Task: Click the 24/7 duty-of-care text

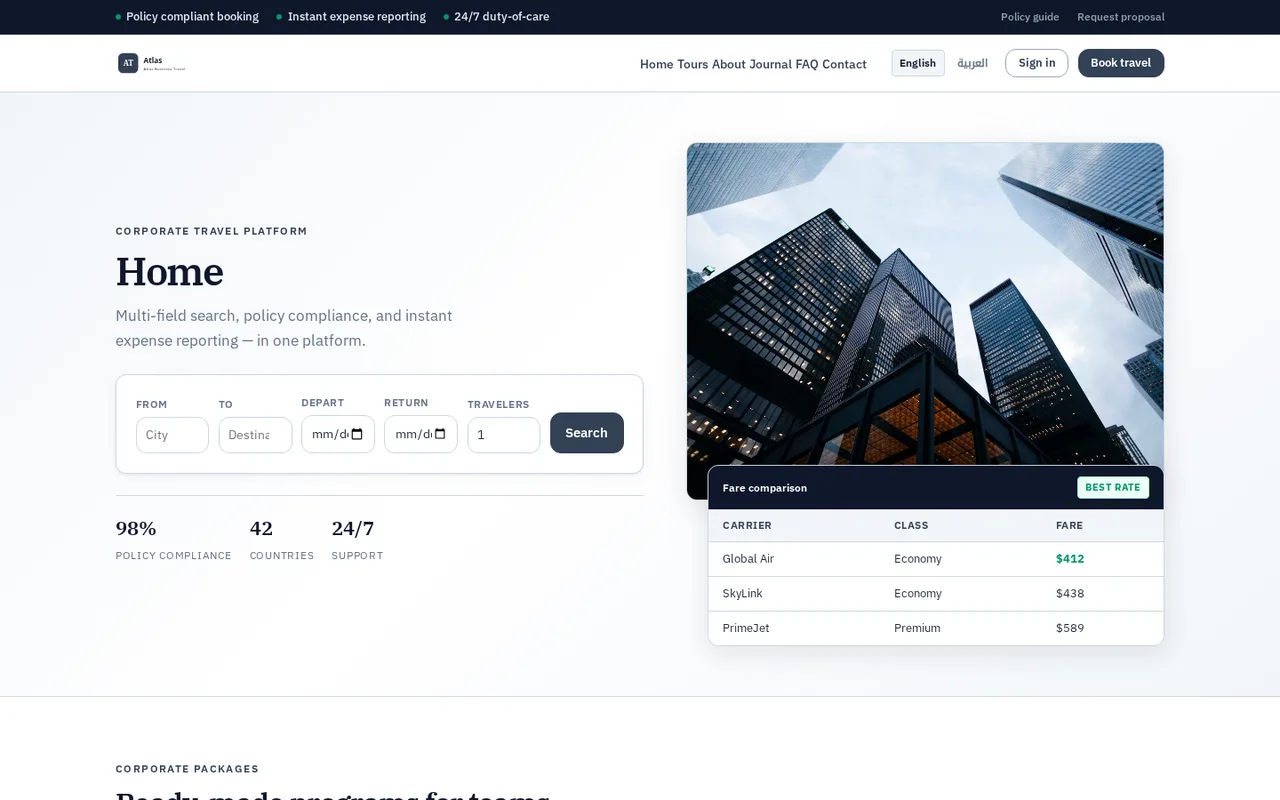Action: tap(502, 17)
